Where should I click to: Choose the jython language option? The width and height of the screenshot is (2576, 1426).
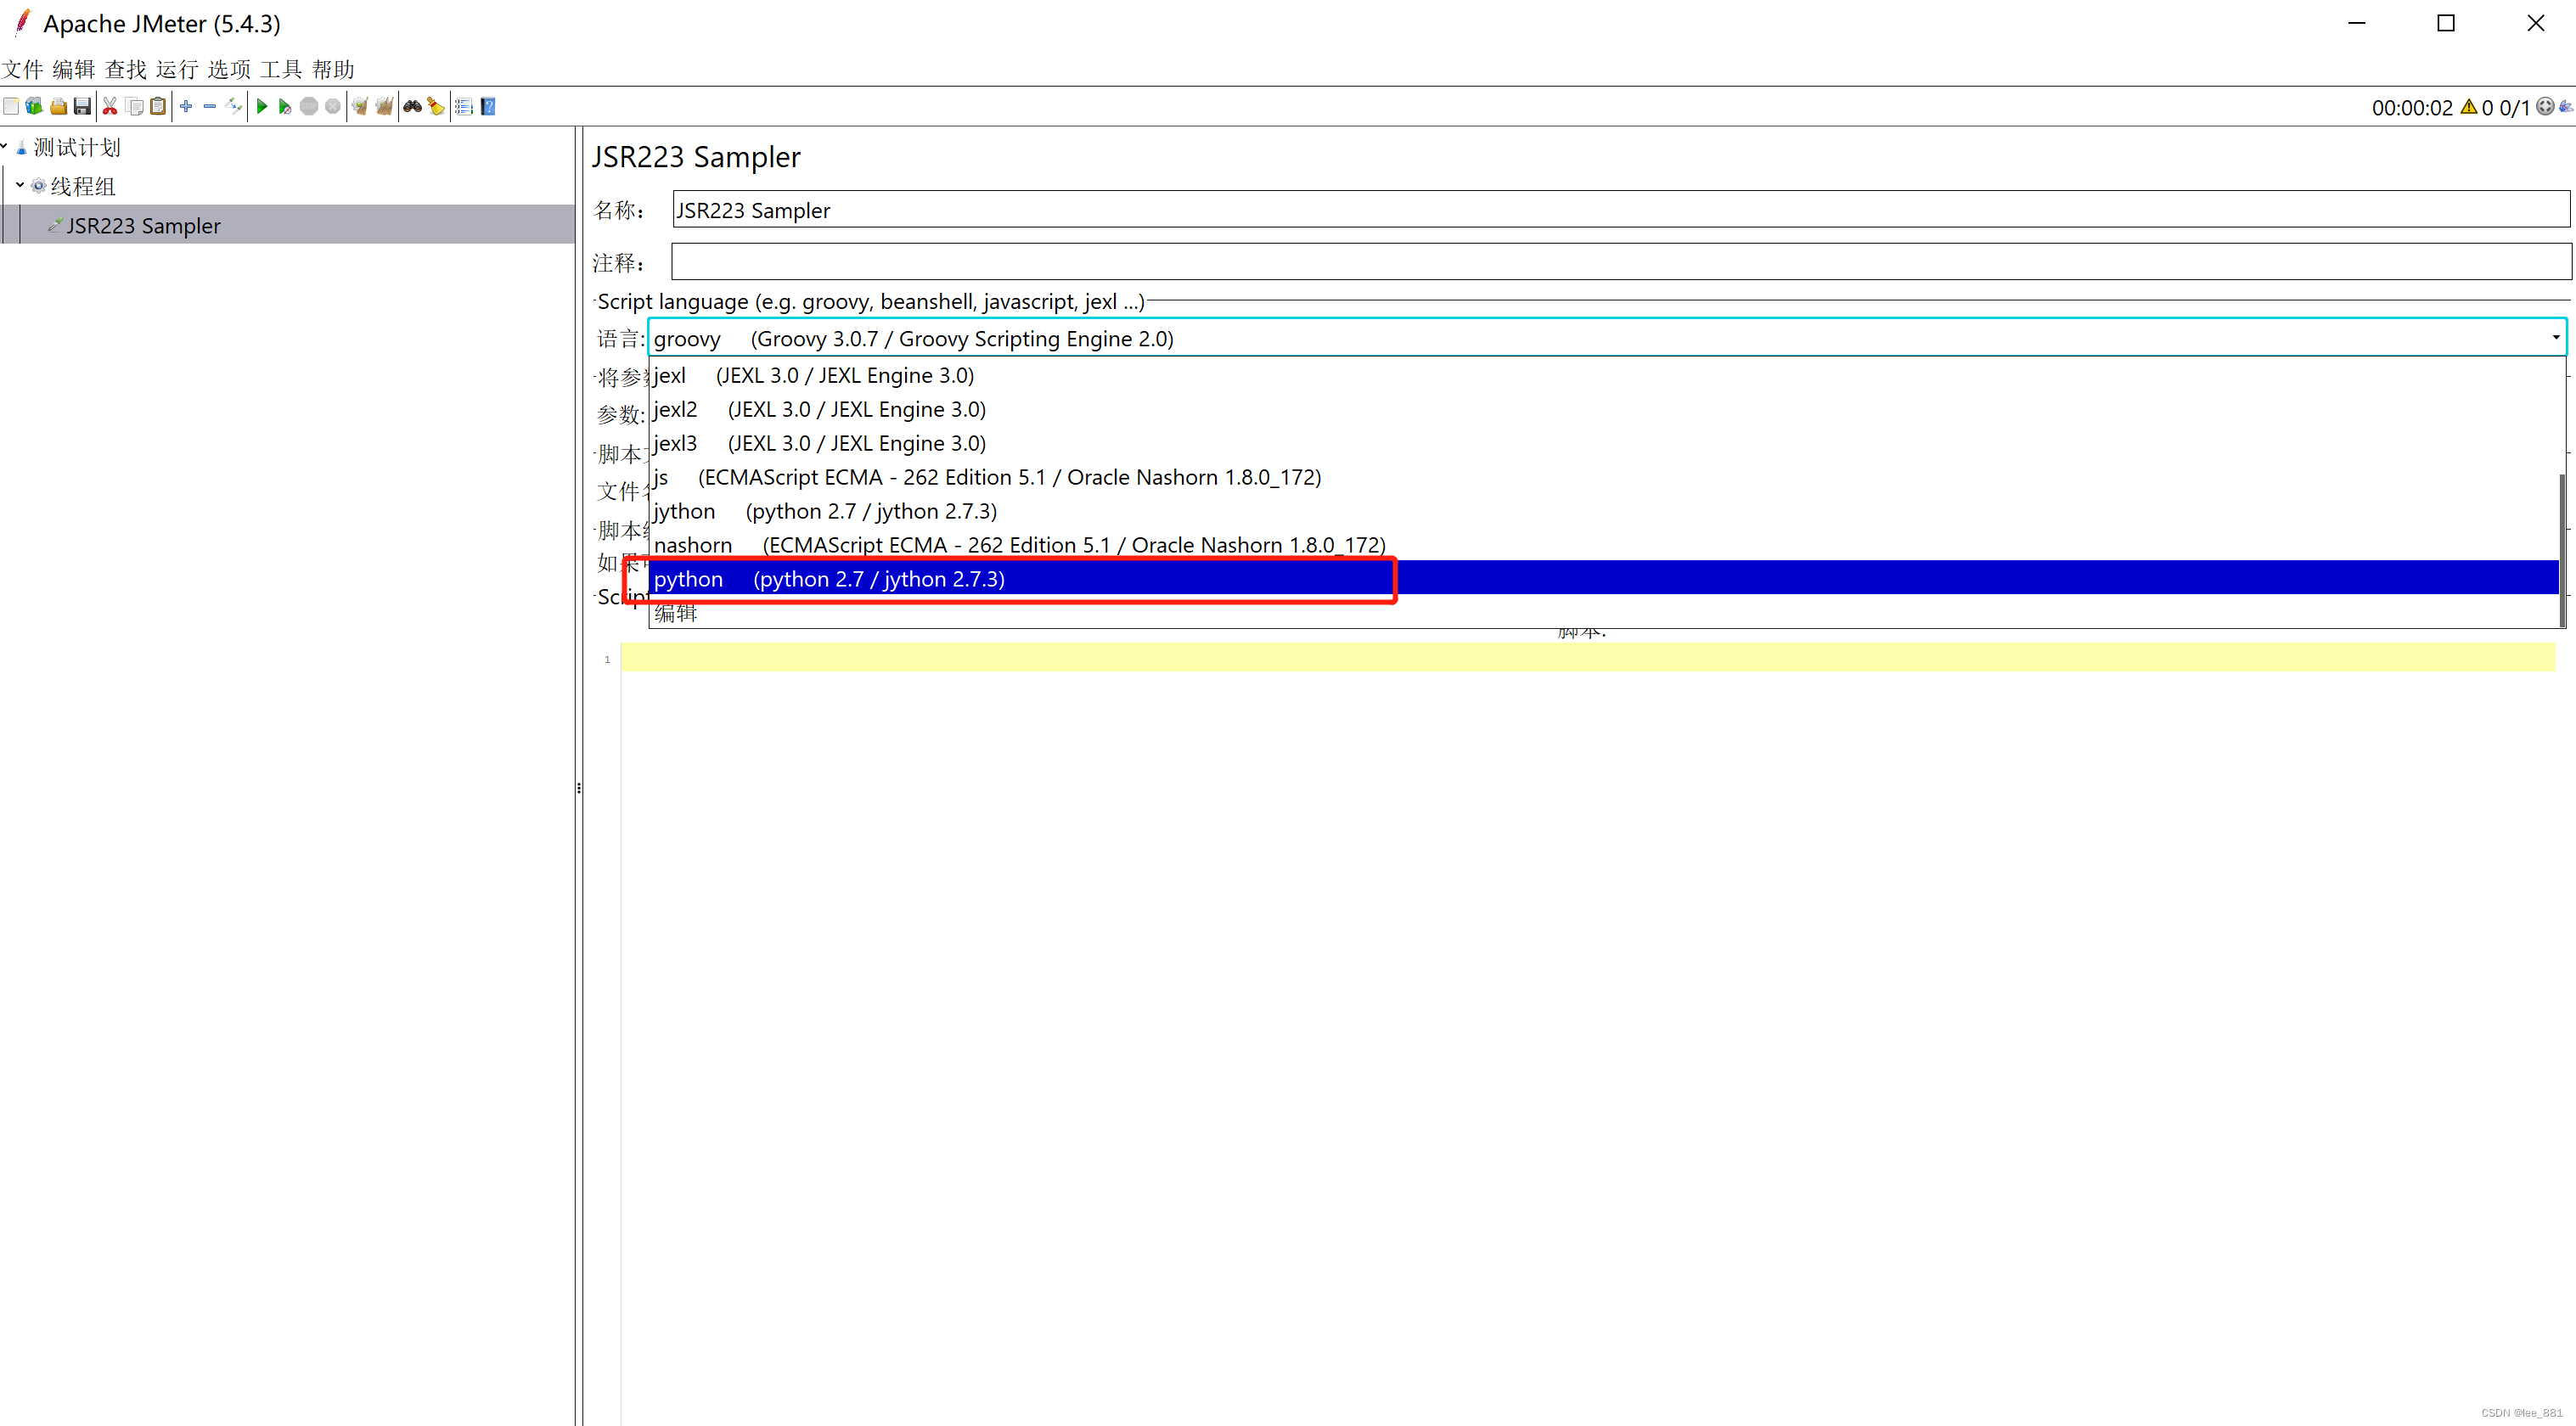tap(1604, 511)
